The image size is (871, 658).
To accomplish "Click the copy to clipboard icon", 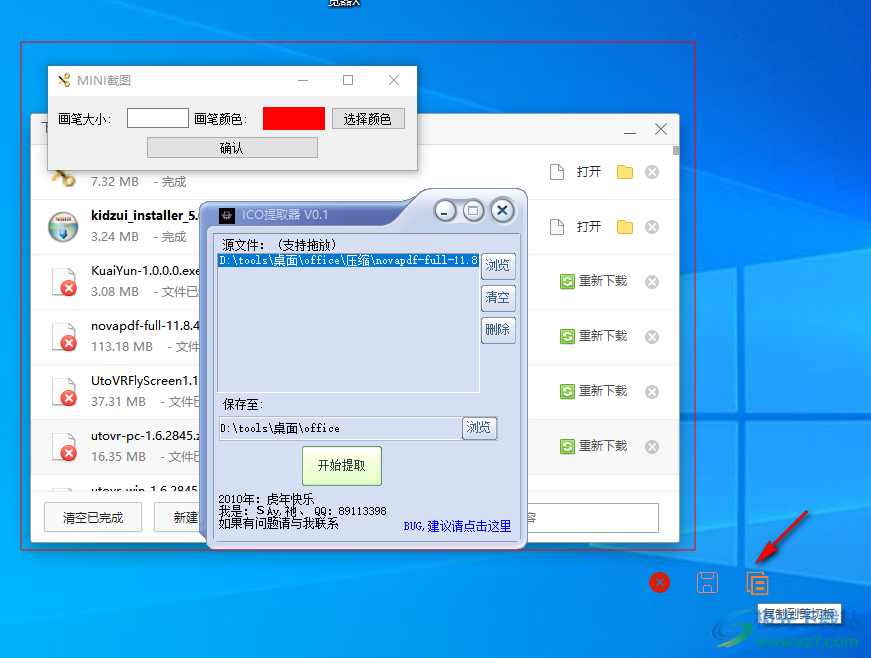I will (x=757, y=582).
